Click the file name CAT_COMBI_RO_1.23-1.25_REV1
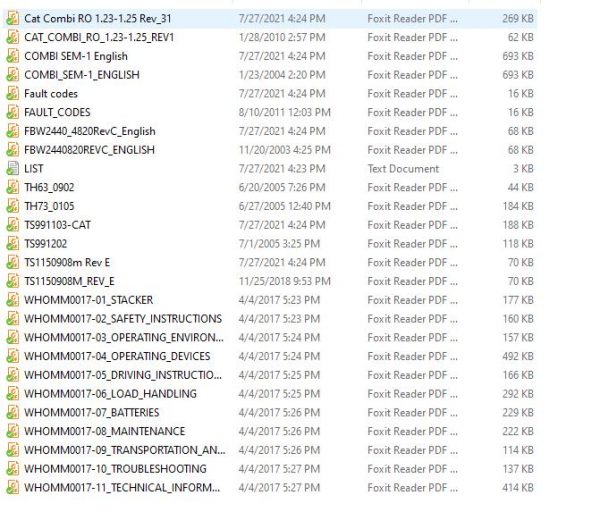This screenshot has height=512, width=600. [99, 37]
